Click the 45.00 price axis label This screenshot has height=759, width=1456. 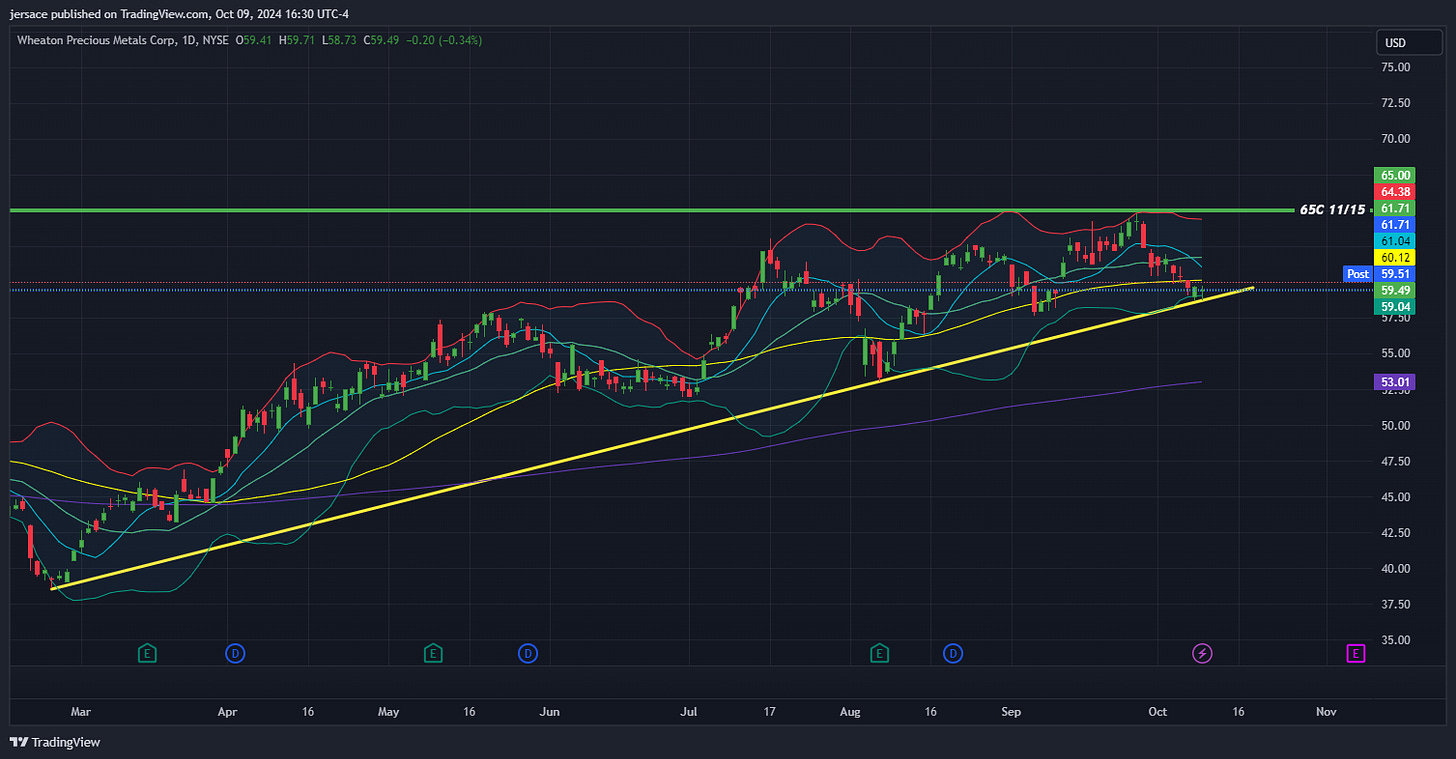pyautogui.click(x=1395, y=497)
